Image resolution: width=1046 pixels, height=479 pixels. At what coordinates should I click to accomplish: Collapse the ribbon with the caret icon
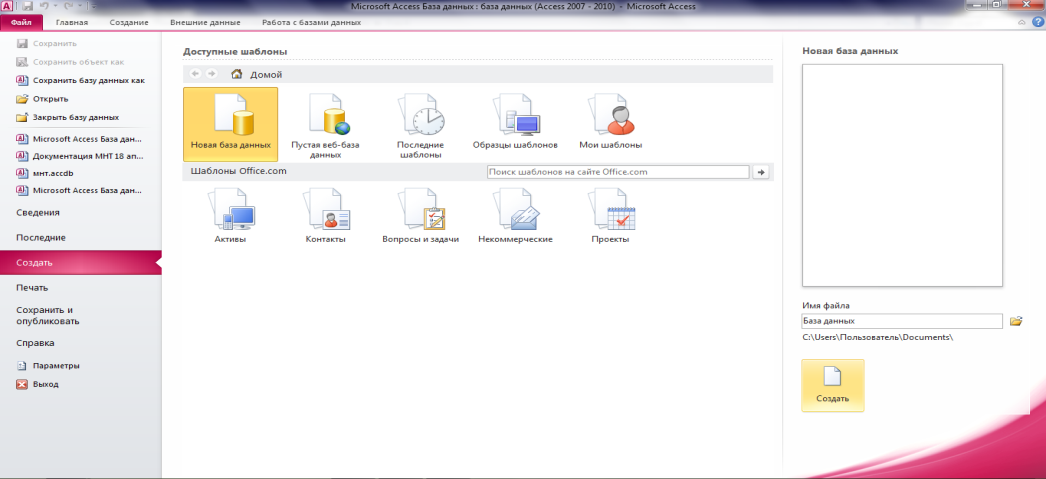point(1022,23)
